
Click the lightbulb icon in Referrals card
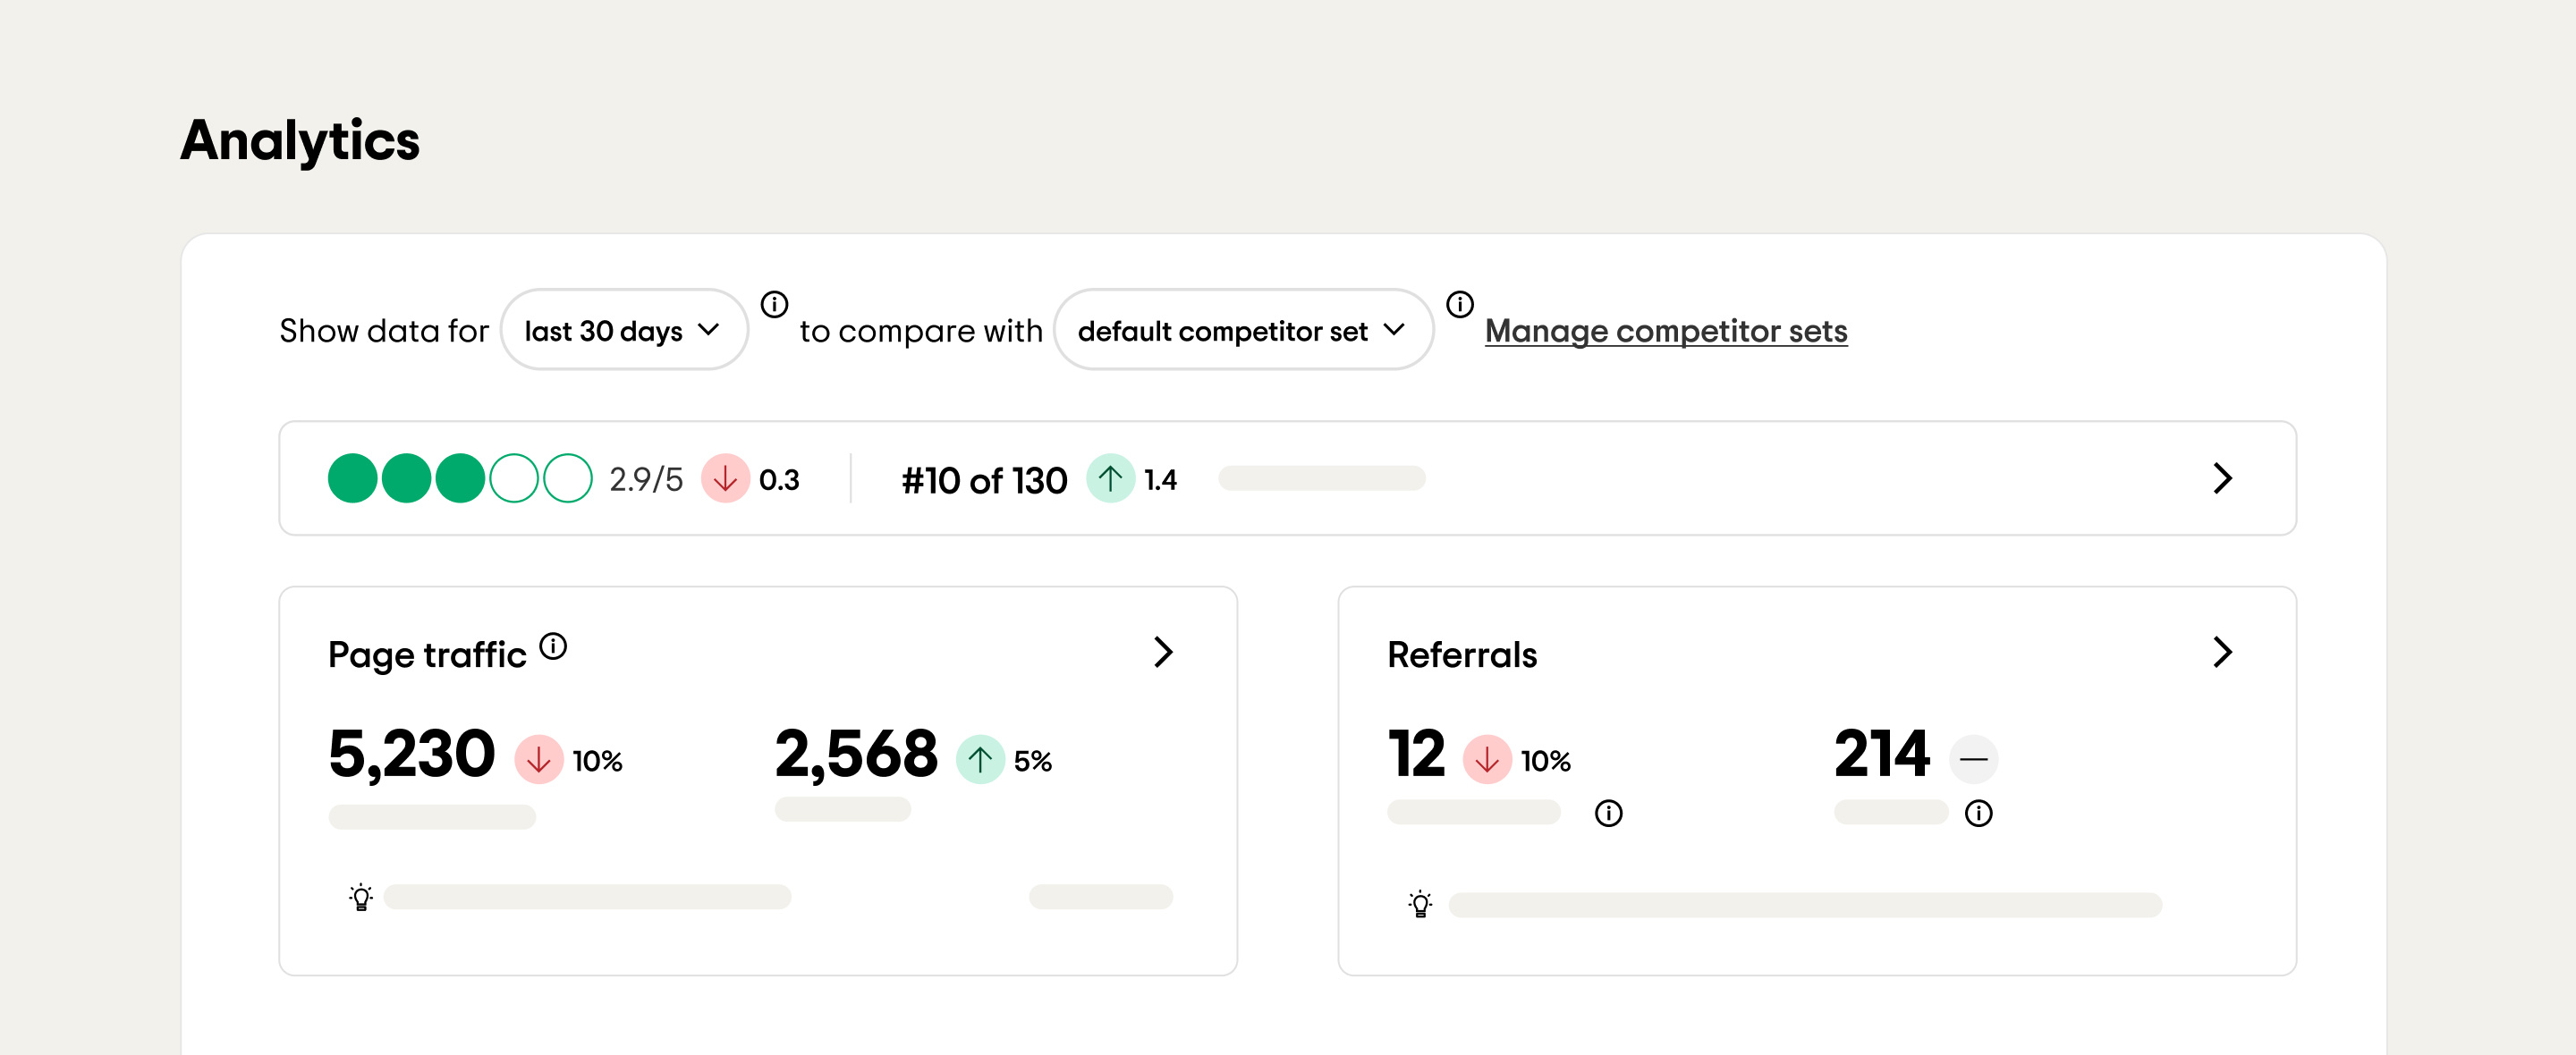(x=1420, y=905)
